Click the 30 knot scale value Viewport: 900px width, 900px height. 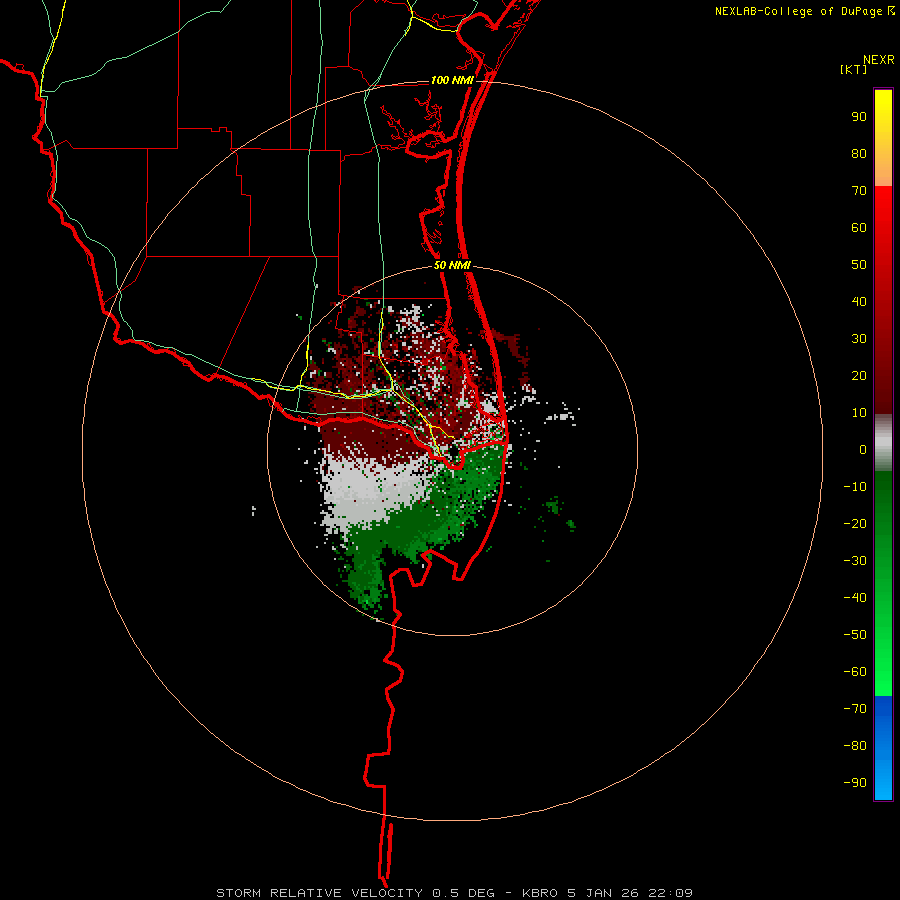(859, 339)
